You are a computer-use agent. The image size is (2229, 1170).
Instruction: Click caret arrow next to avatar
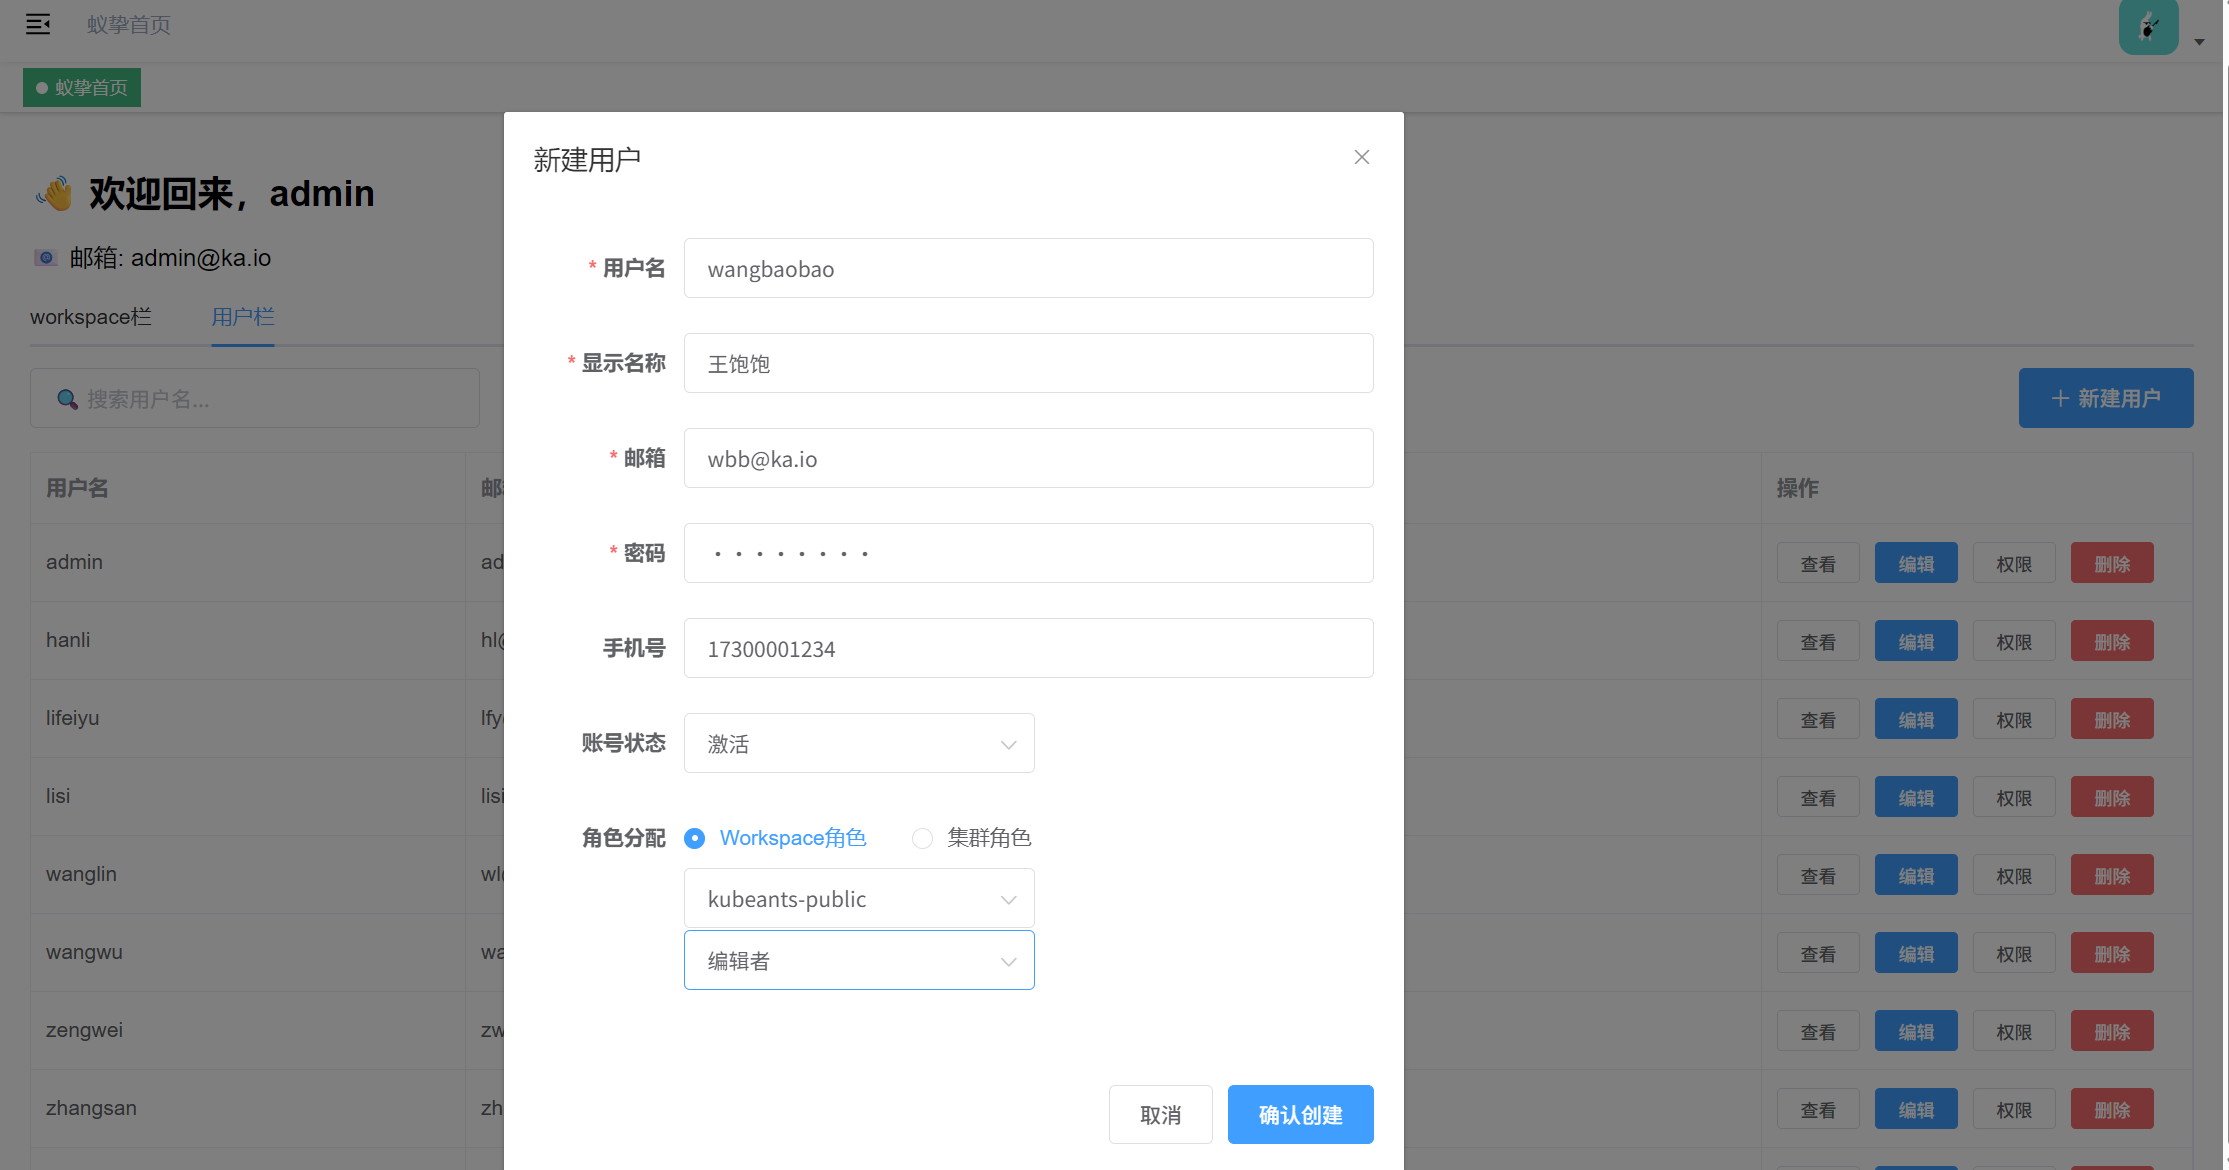[2199, 42]
